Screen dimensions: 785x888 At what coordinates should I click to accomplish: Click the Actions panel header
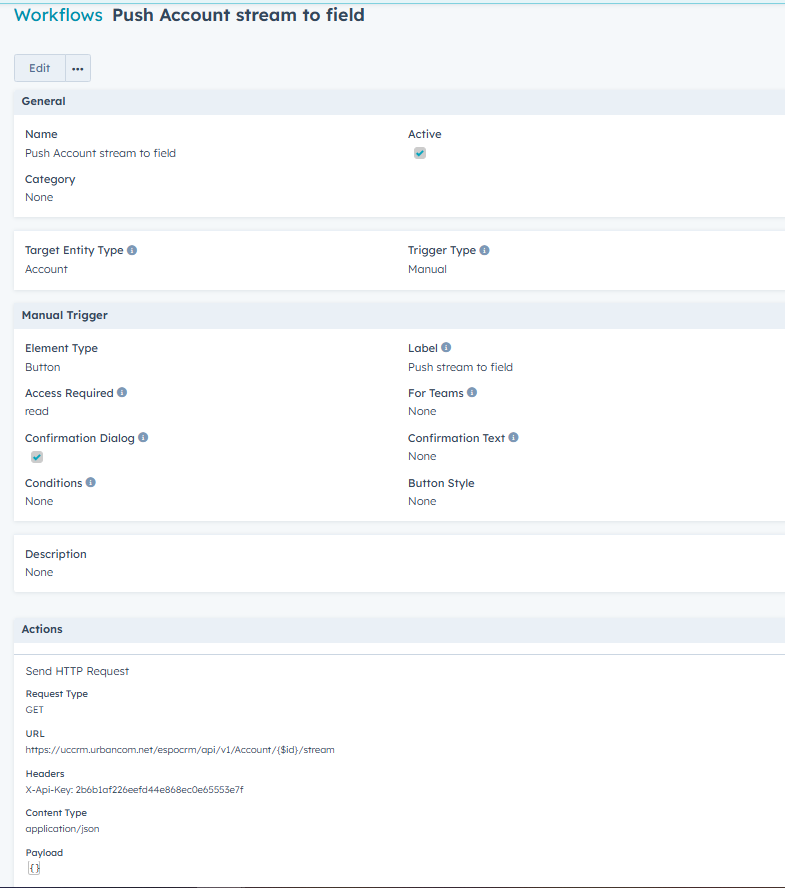tap(42, 629)
